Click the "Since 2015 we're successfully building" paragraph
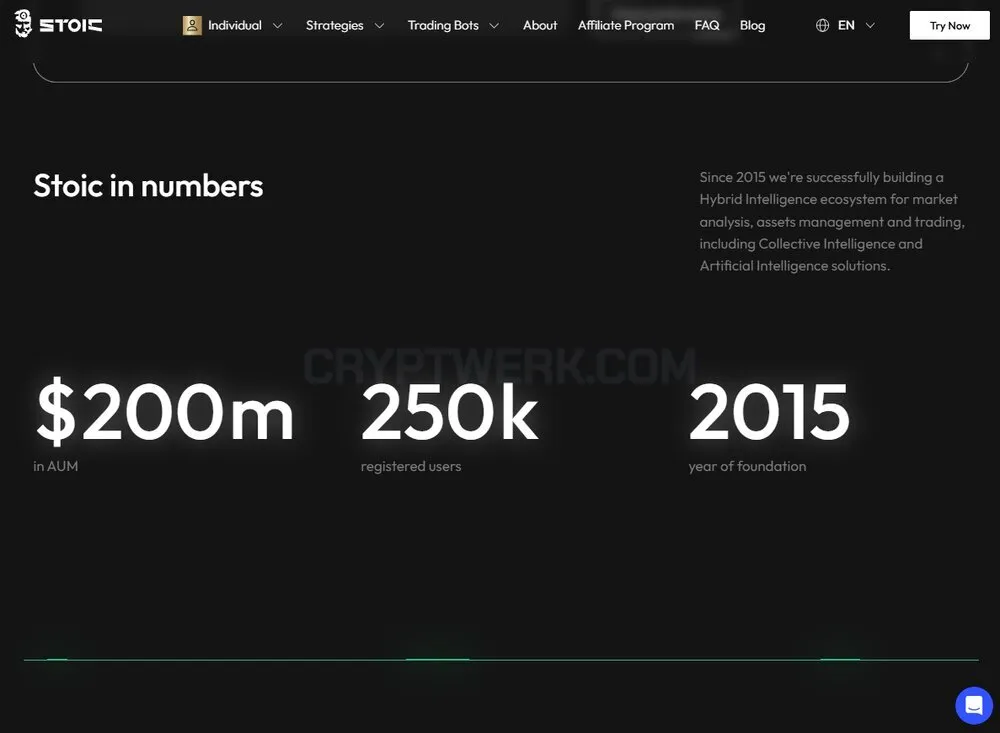 832,221
